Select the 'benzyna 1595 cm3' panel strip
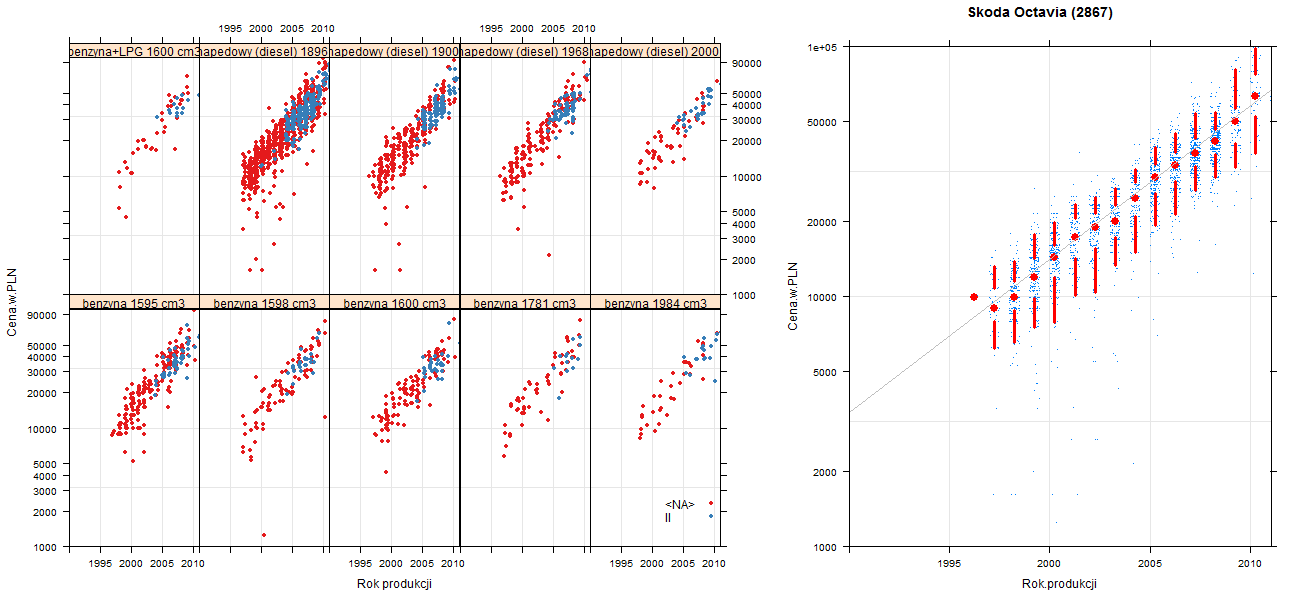The width and height of the screenshot is (1300, 600). click(134, 302)
